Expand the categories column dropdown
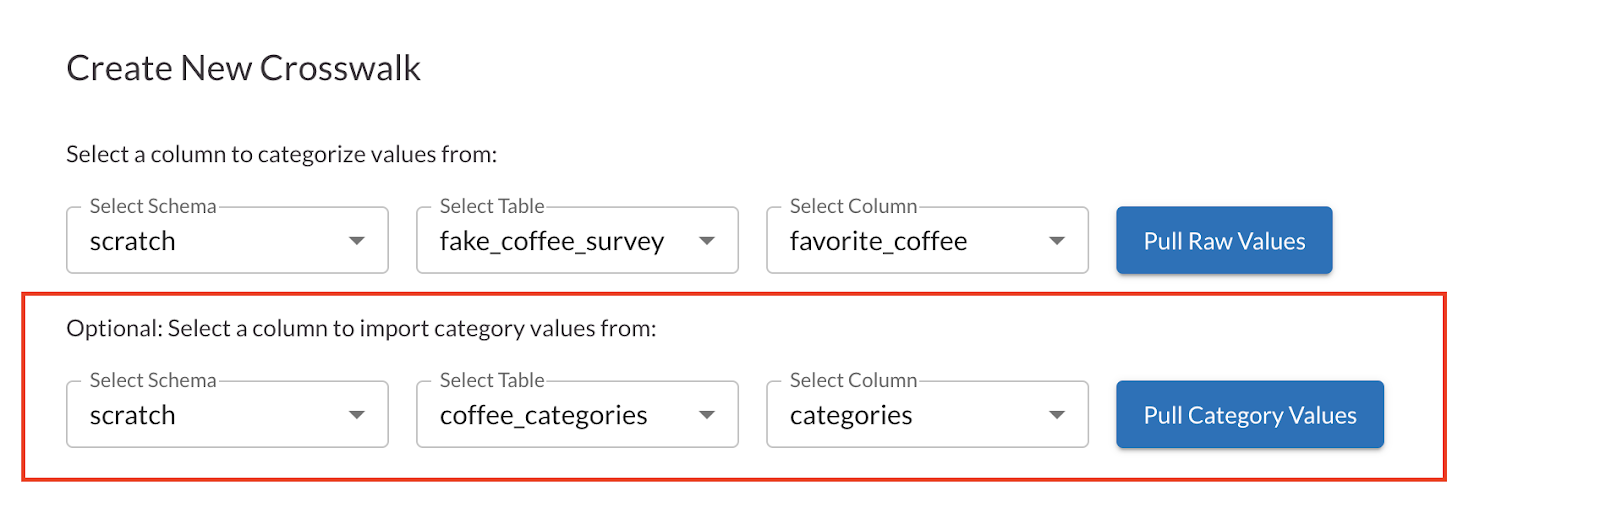Viewport: 1600px width, 519px height. [x=926, y=415]
